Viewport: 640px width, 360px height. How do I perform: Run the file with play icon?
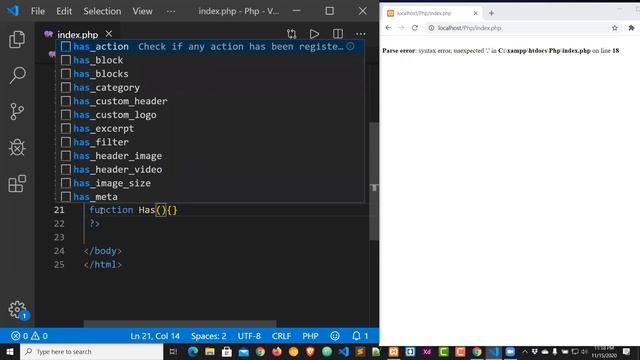click(314, 34)
